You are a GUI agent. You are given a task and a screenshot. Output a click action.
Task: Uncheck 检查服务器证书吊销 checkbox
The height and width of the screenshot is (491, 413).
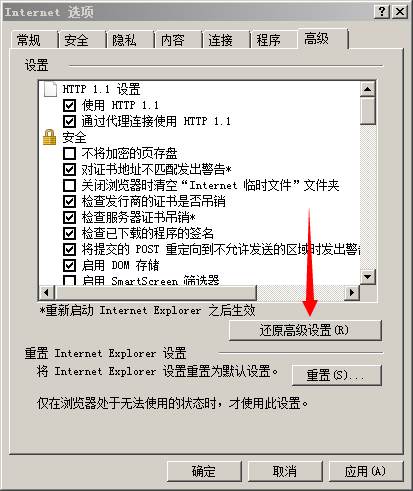click(x=69, y=217)
